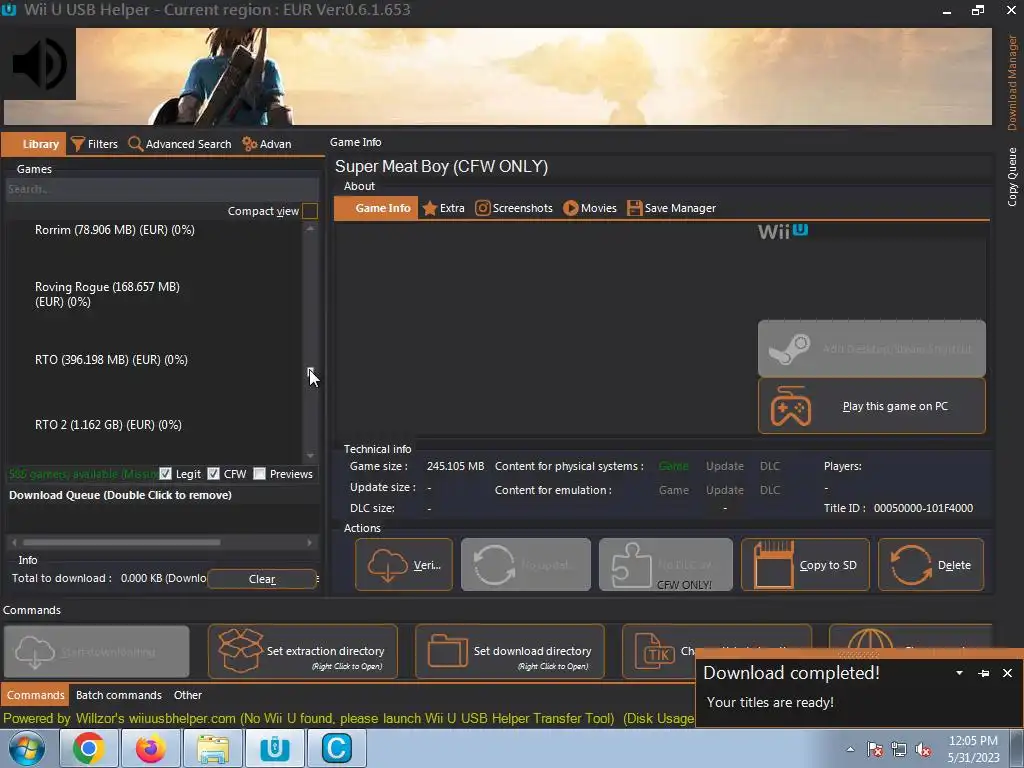
Task: Select RTO (396.198 MB) game entry
Action: coord(111,360)
